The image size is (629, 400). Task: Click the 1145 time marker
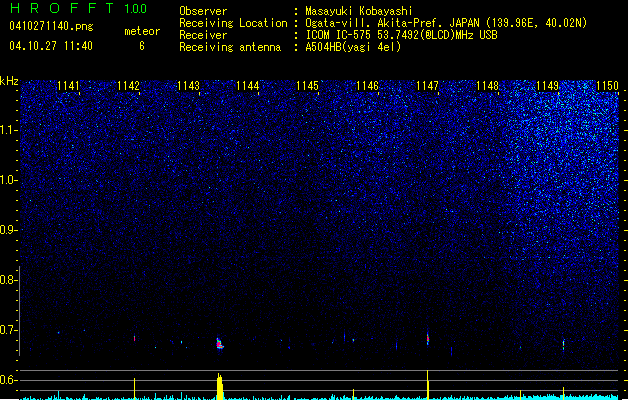(308, 86)
